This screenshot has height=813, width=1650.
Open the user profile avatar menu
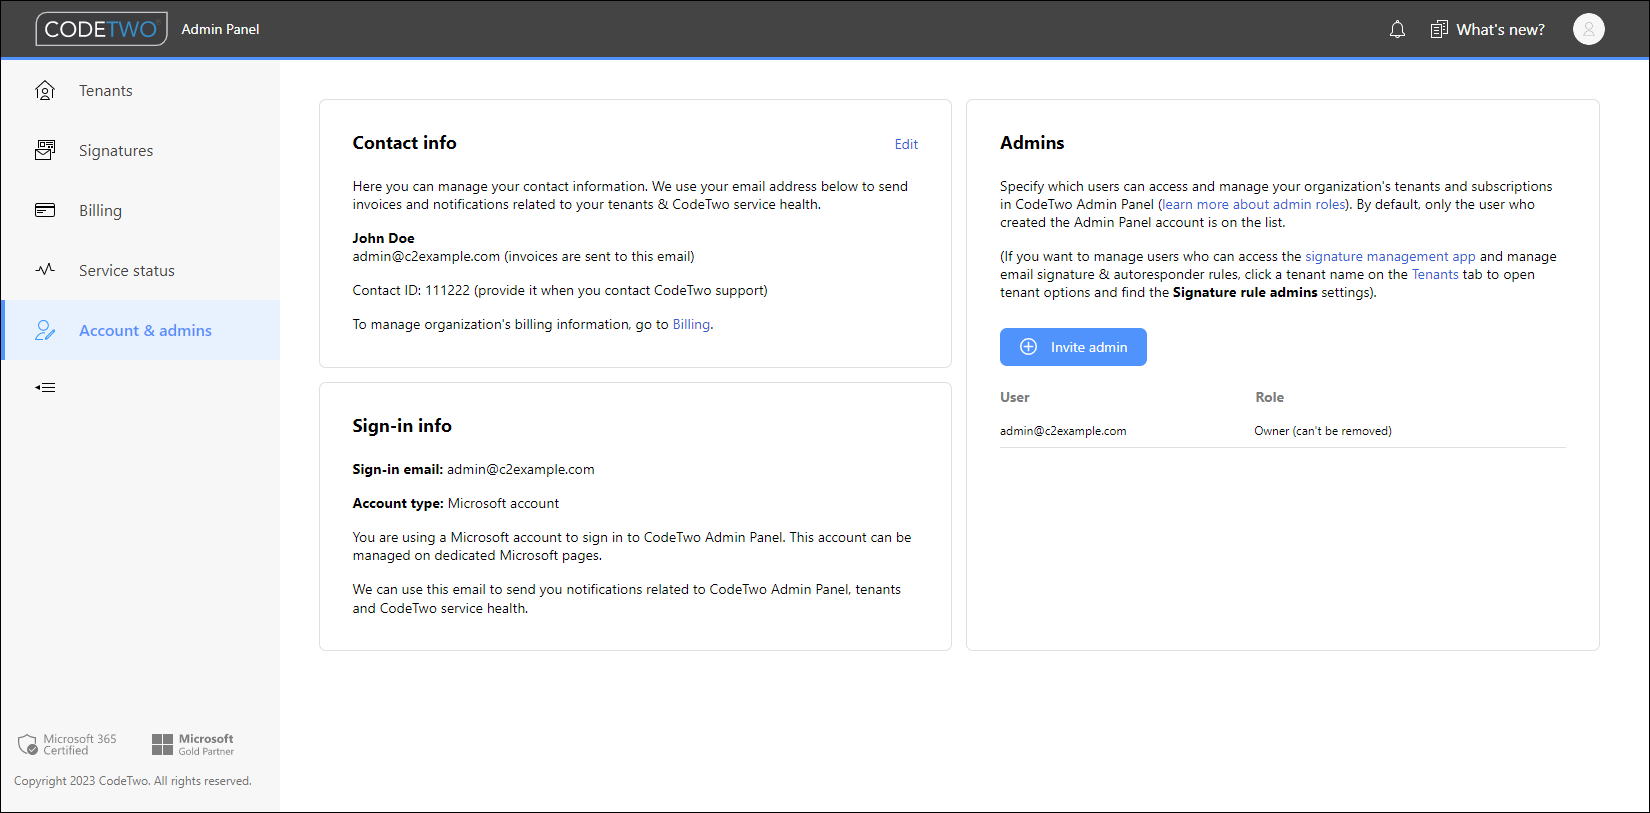(x=1588, y=29)
